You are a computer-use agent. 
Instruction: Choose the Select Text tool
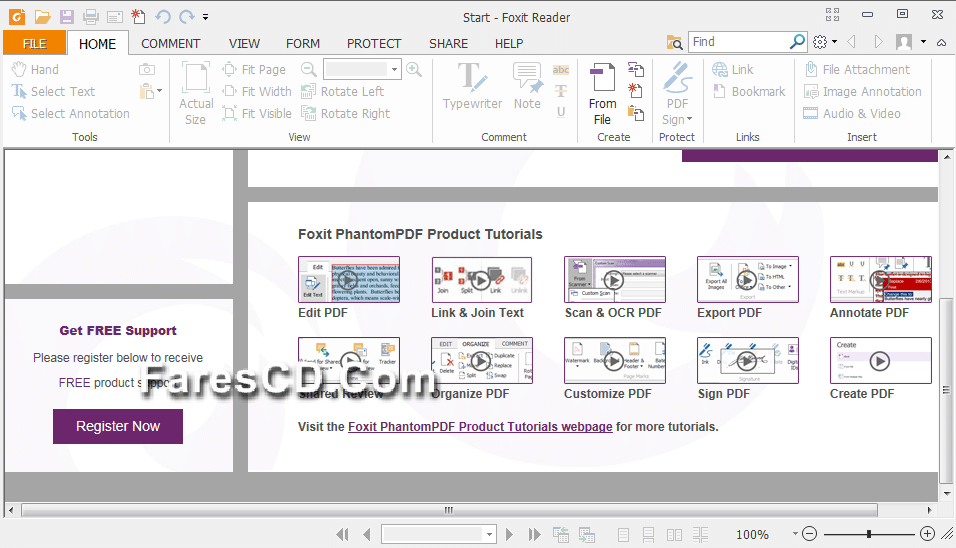pos(54,91)
